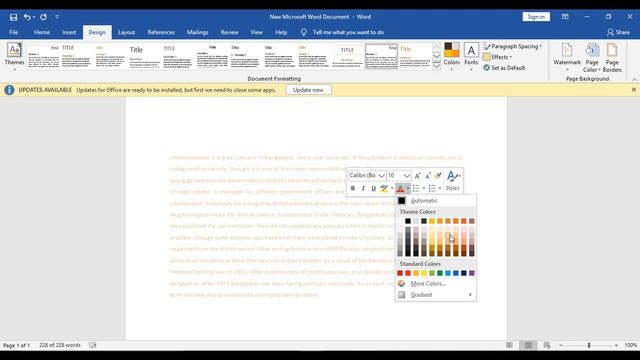Image resolution: width=640 pixels, height=360 pixels.
Task: Click the Save icon in the title bar
Action: click(x=13, y=17)
